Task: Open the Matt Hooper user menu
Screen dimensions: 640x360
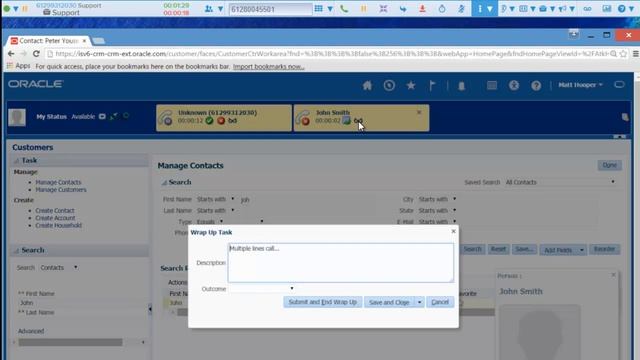Action: 580,85
